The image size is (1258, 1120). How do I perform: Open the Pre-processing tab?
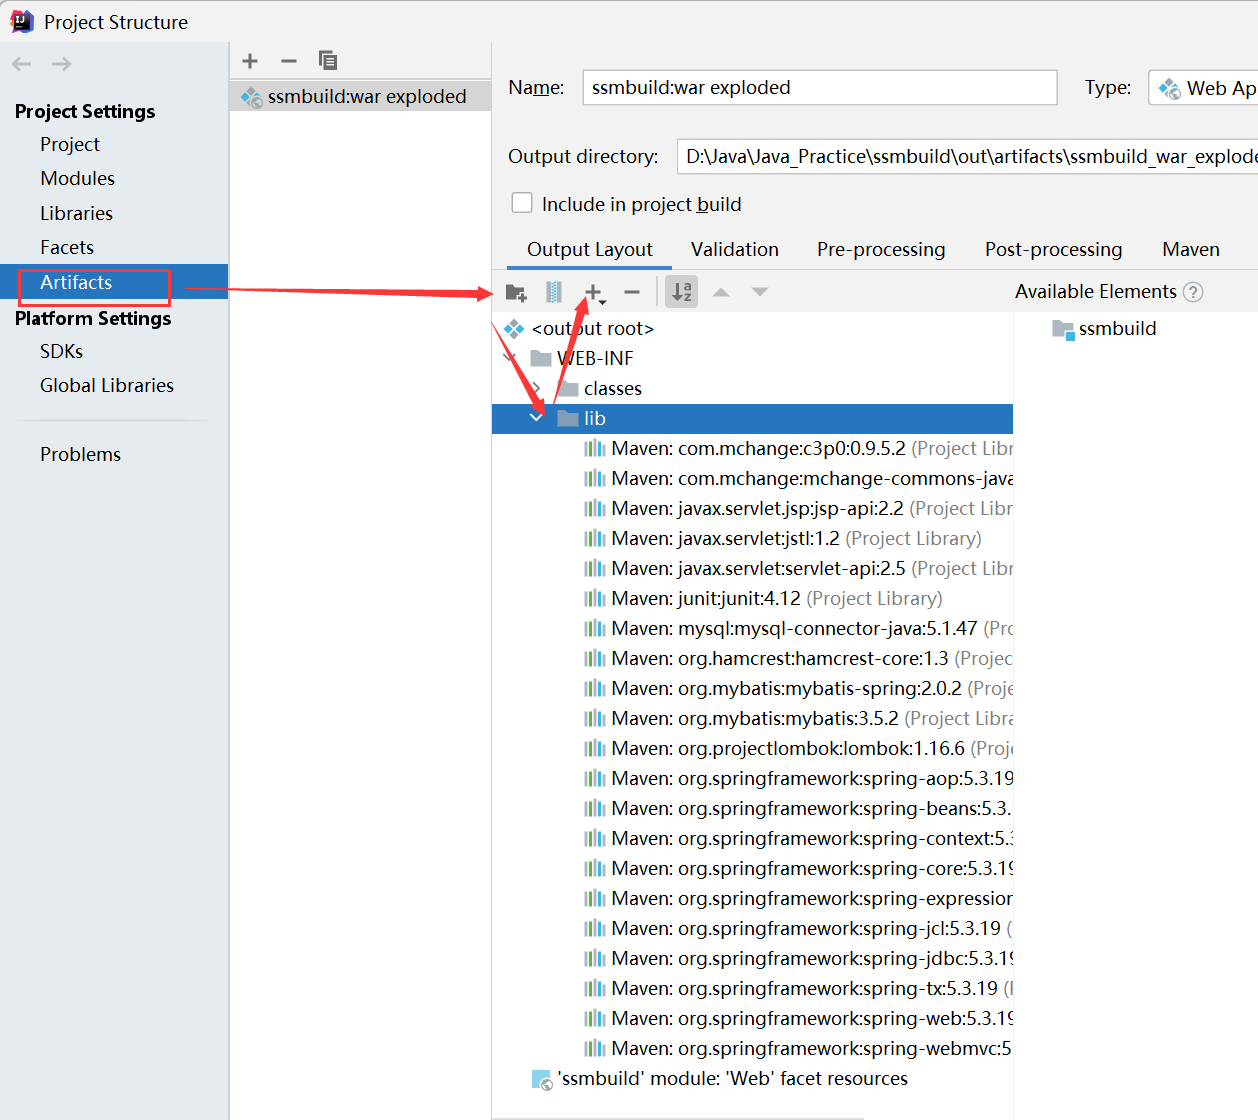(881, 249)
